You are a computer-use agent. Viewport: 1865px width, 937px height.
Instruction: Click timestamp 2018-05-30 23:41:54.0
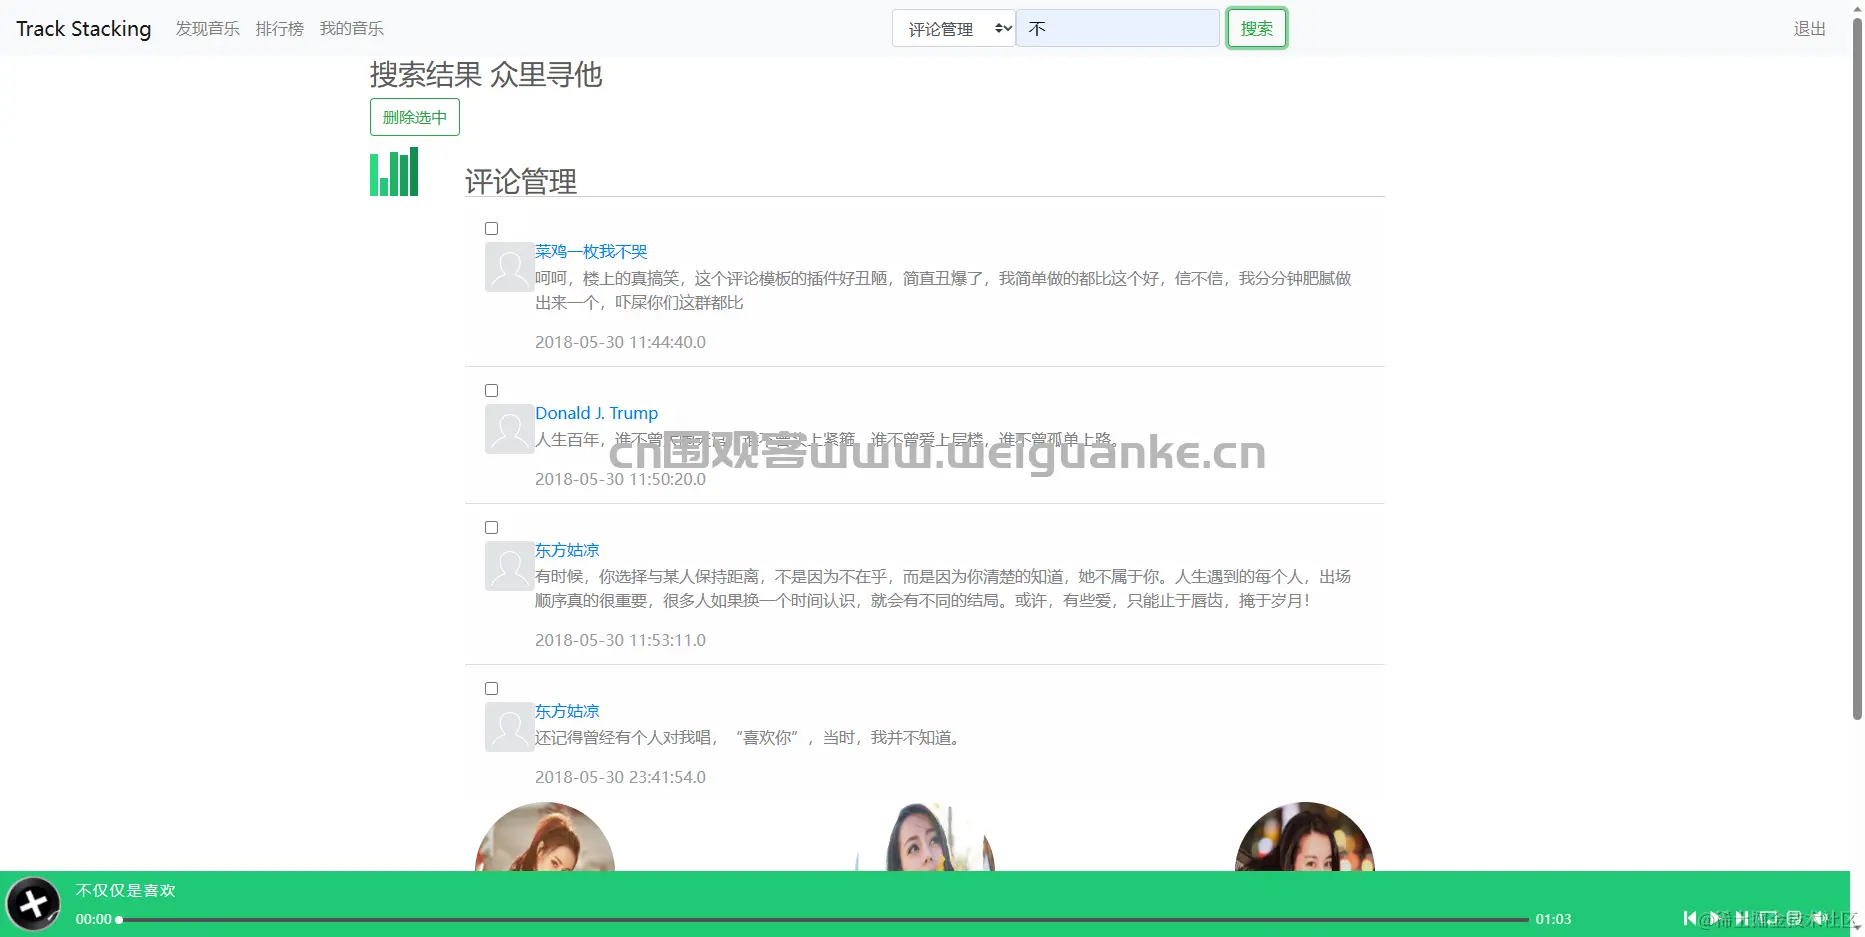click(620, 777)
